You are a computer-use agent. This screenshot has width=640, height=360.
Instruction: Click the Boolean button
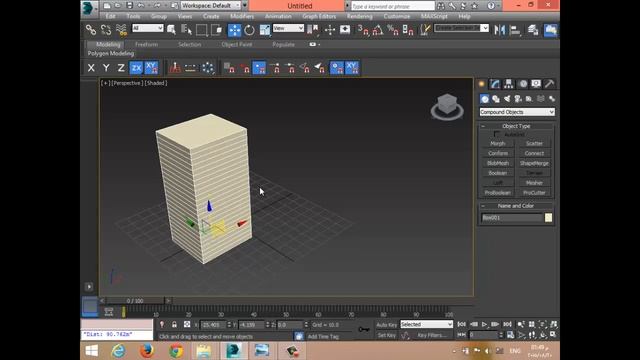point(498,173)
